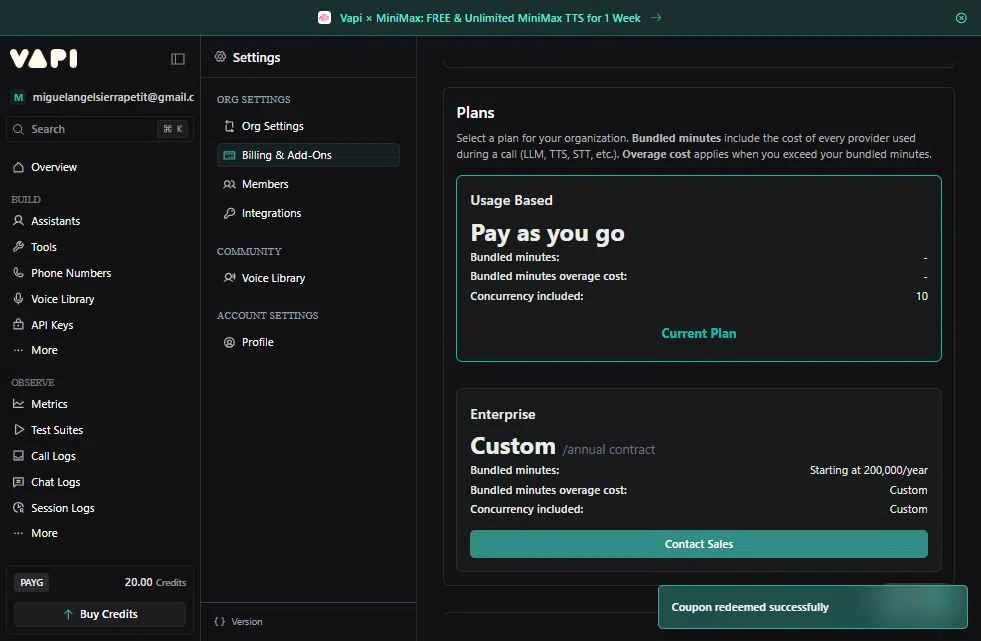
Task: Click the Test Suites play icon
Action: click(x=19, y=430)
